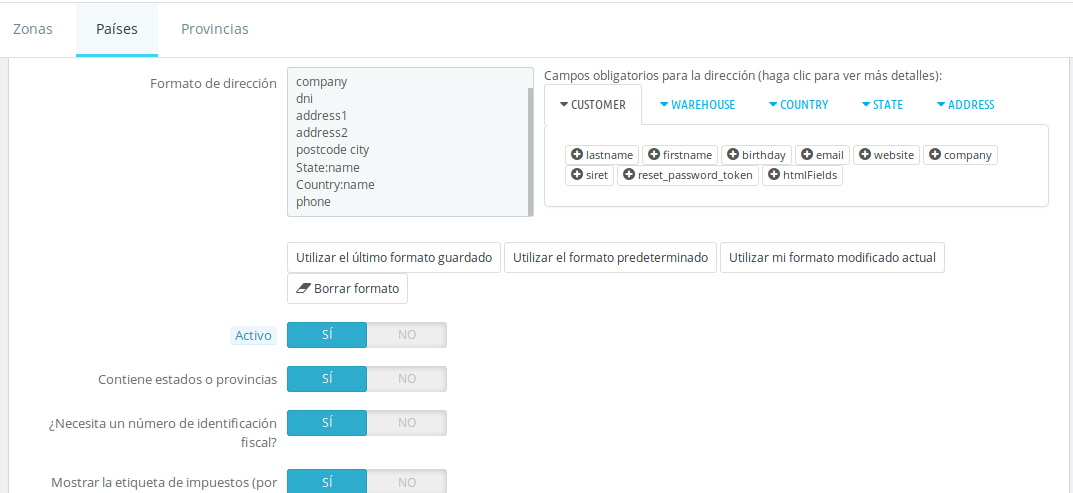Click 'State:name' line in format box

pos(328,168)
